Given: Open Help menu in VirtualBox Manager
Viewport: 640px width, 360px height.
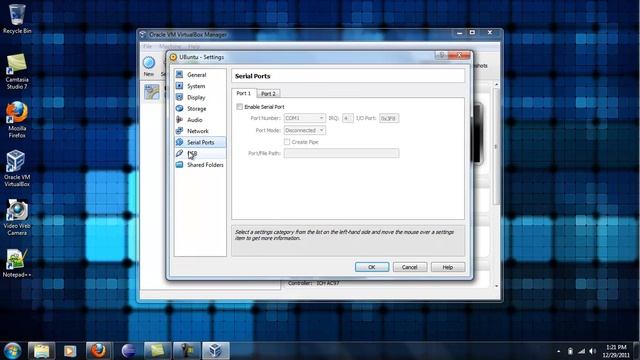Looking at the screenshot, I should coord(193,47).
